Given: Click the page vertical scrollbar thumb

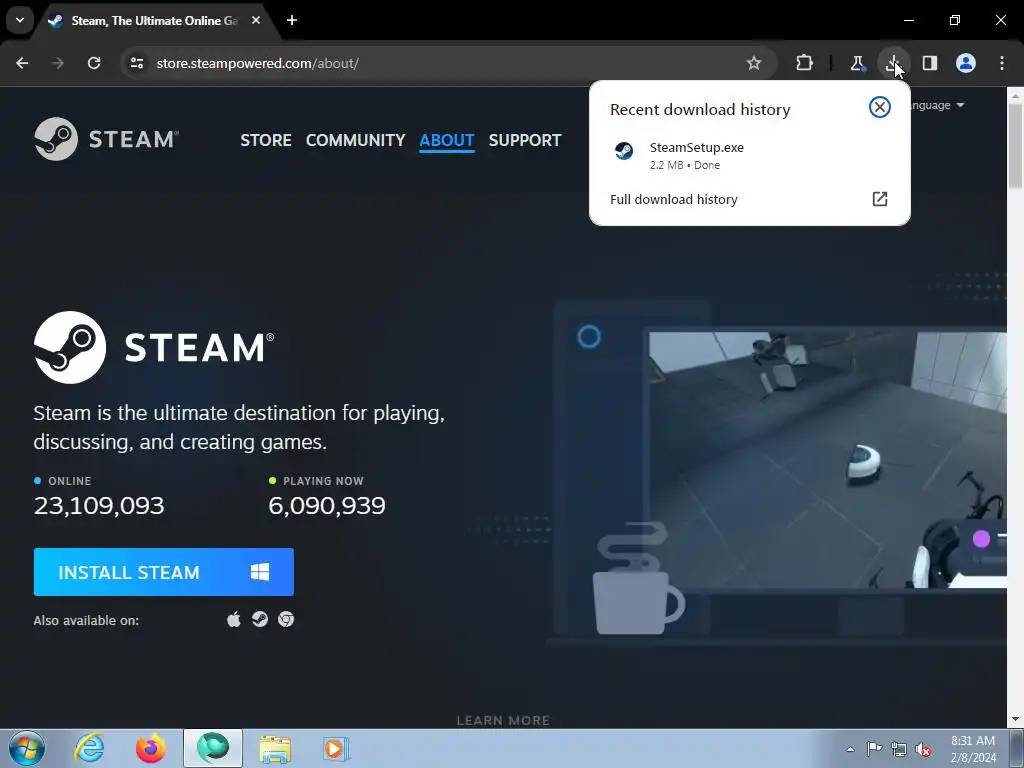Looking at the screenshot, I should [1015, 146].
